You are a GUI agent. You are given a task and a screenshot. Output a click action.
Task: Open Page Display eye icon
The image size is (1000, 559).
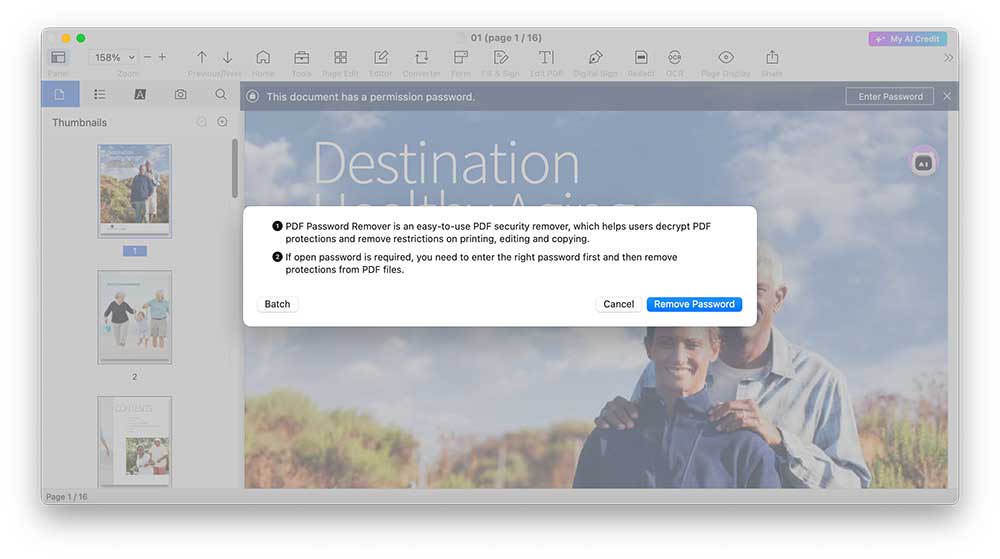click(726, 57)
